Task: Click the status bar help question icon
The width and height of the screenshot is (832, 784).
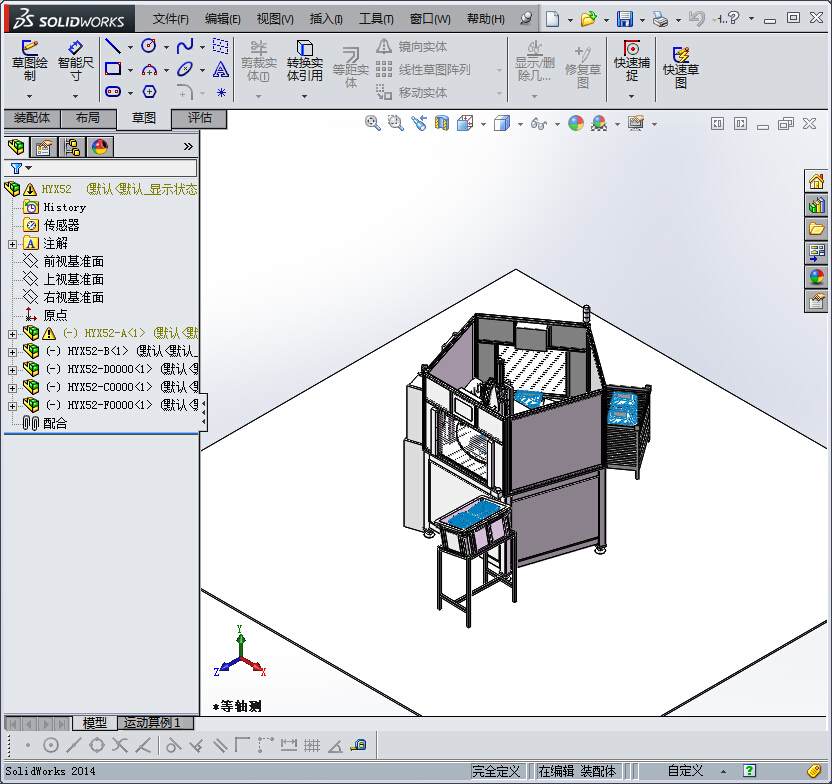Action: point(749,770)
